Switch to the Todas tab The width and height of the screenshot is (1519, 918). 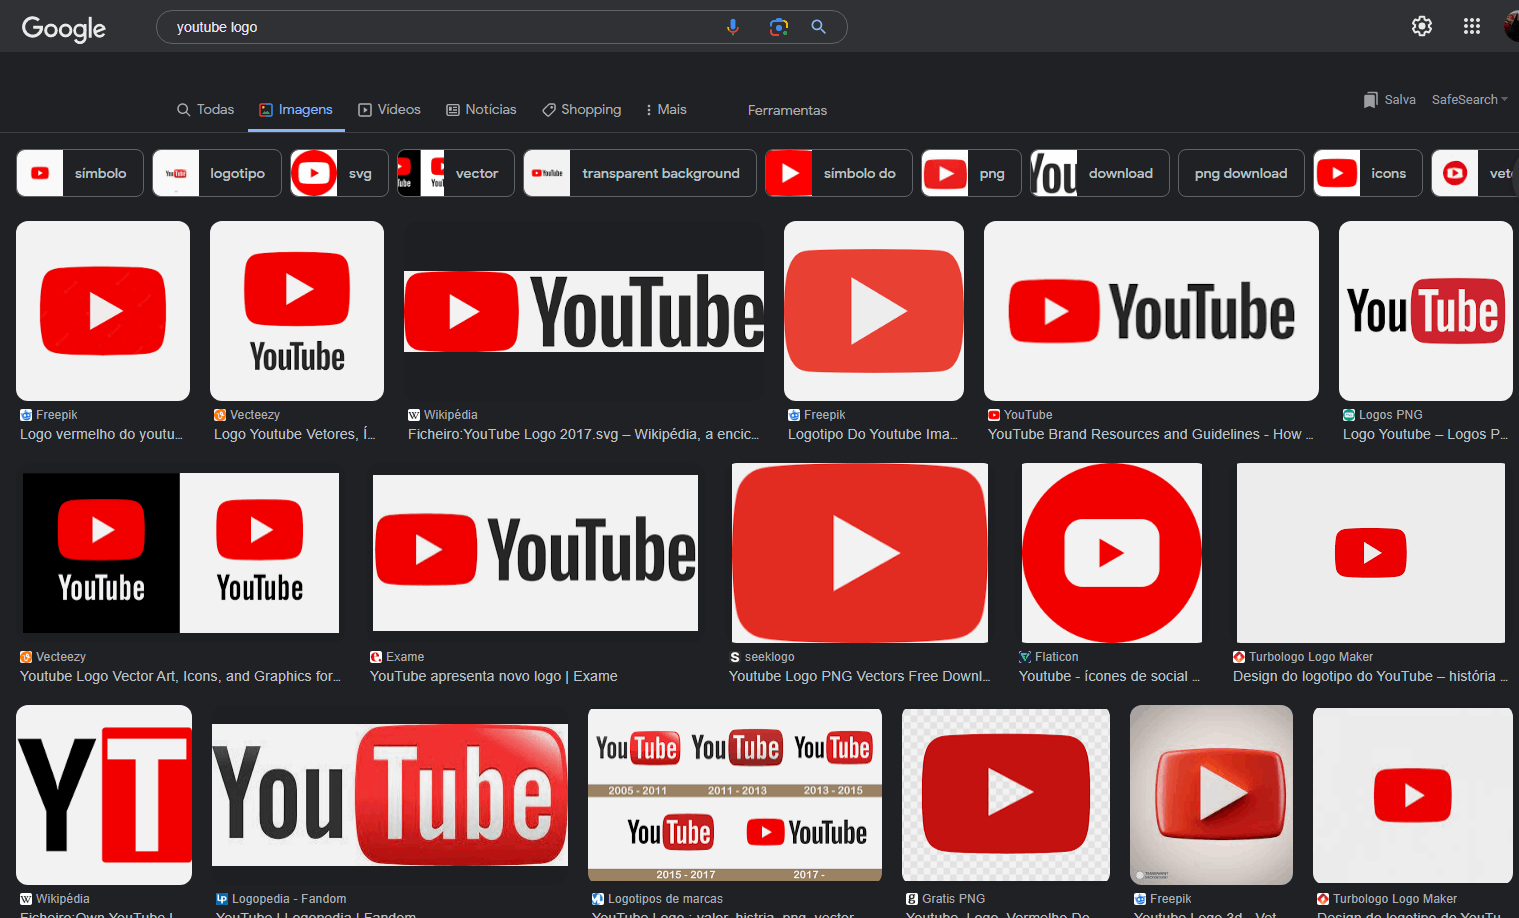205,109
